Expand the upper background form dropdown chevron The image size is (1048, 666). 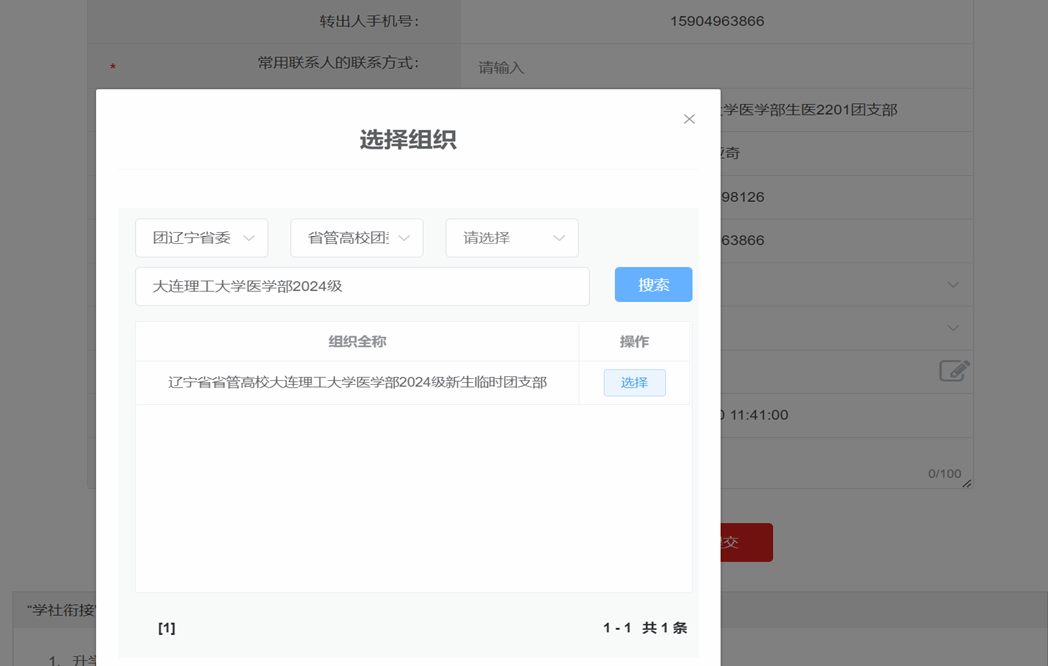coord(953,285)
